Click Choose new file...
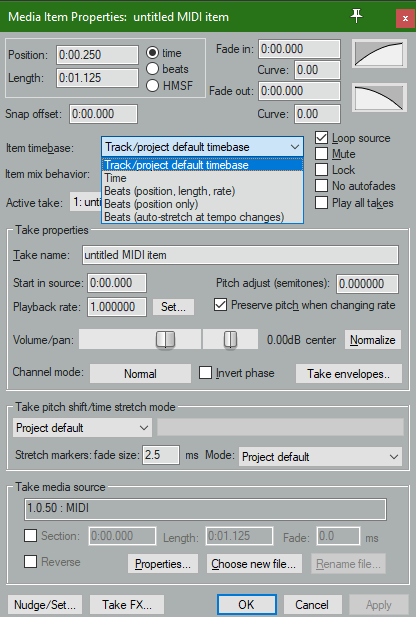The width and height of the screenshot is (416, 617). click(x=254, y=564)
